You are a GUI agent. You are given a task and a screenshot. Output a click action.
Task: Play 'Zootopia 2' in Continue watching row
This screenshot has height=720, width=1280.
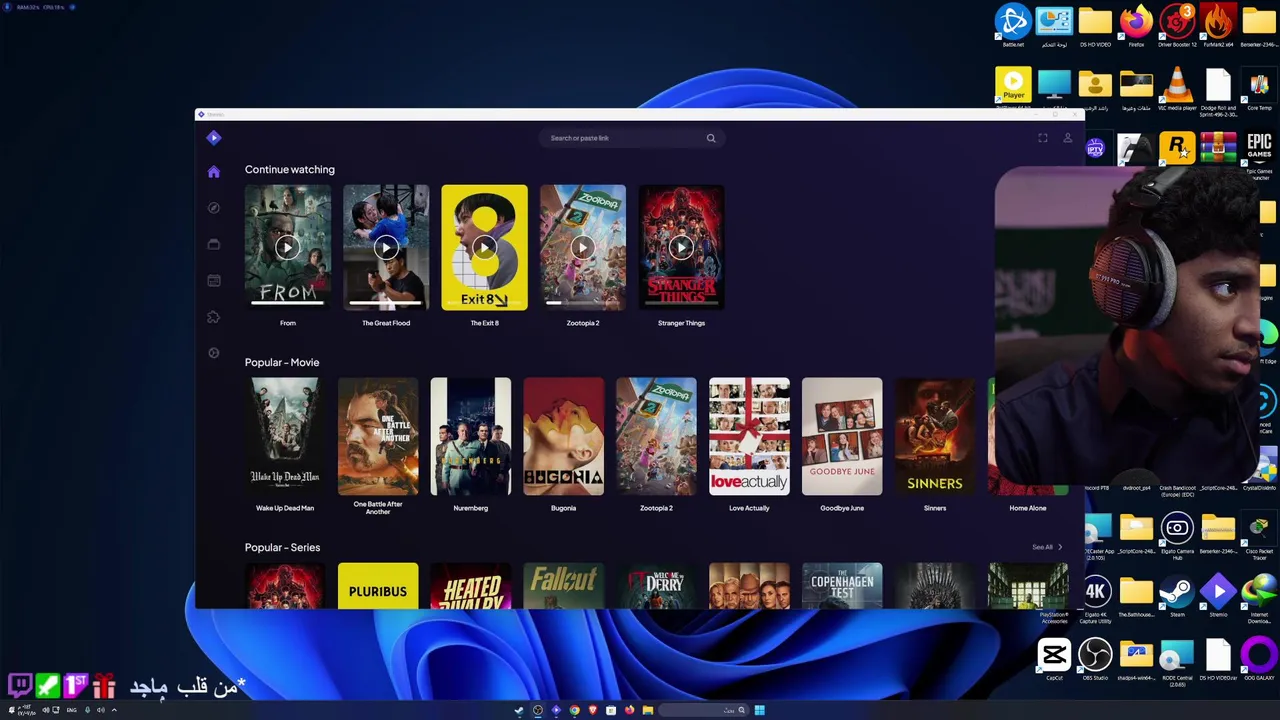[583, 247]
